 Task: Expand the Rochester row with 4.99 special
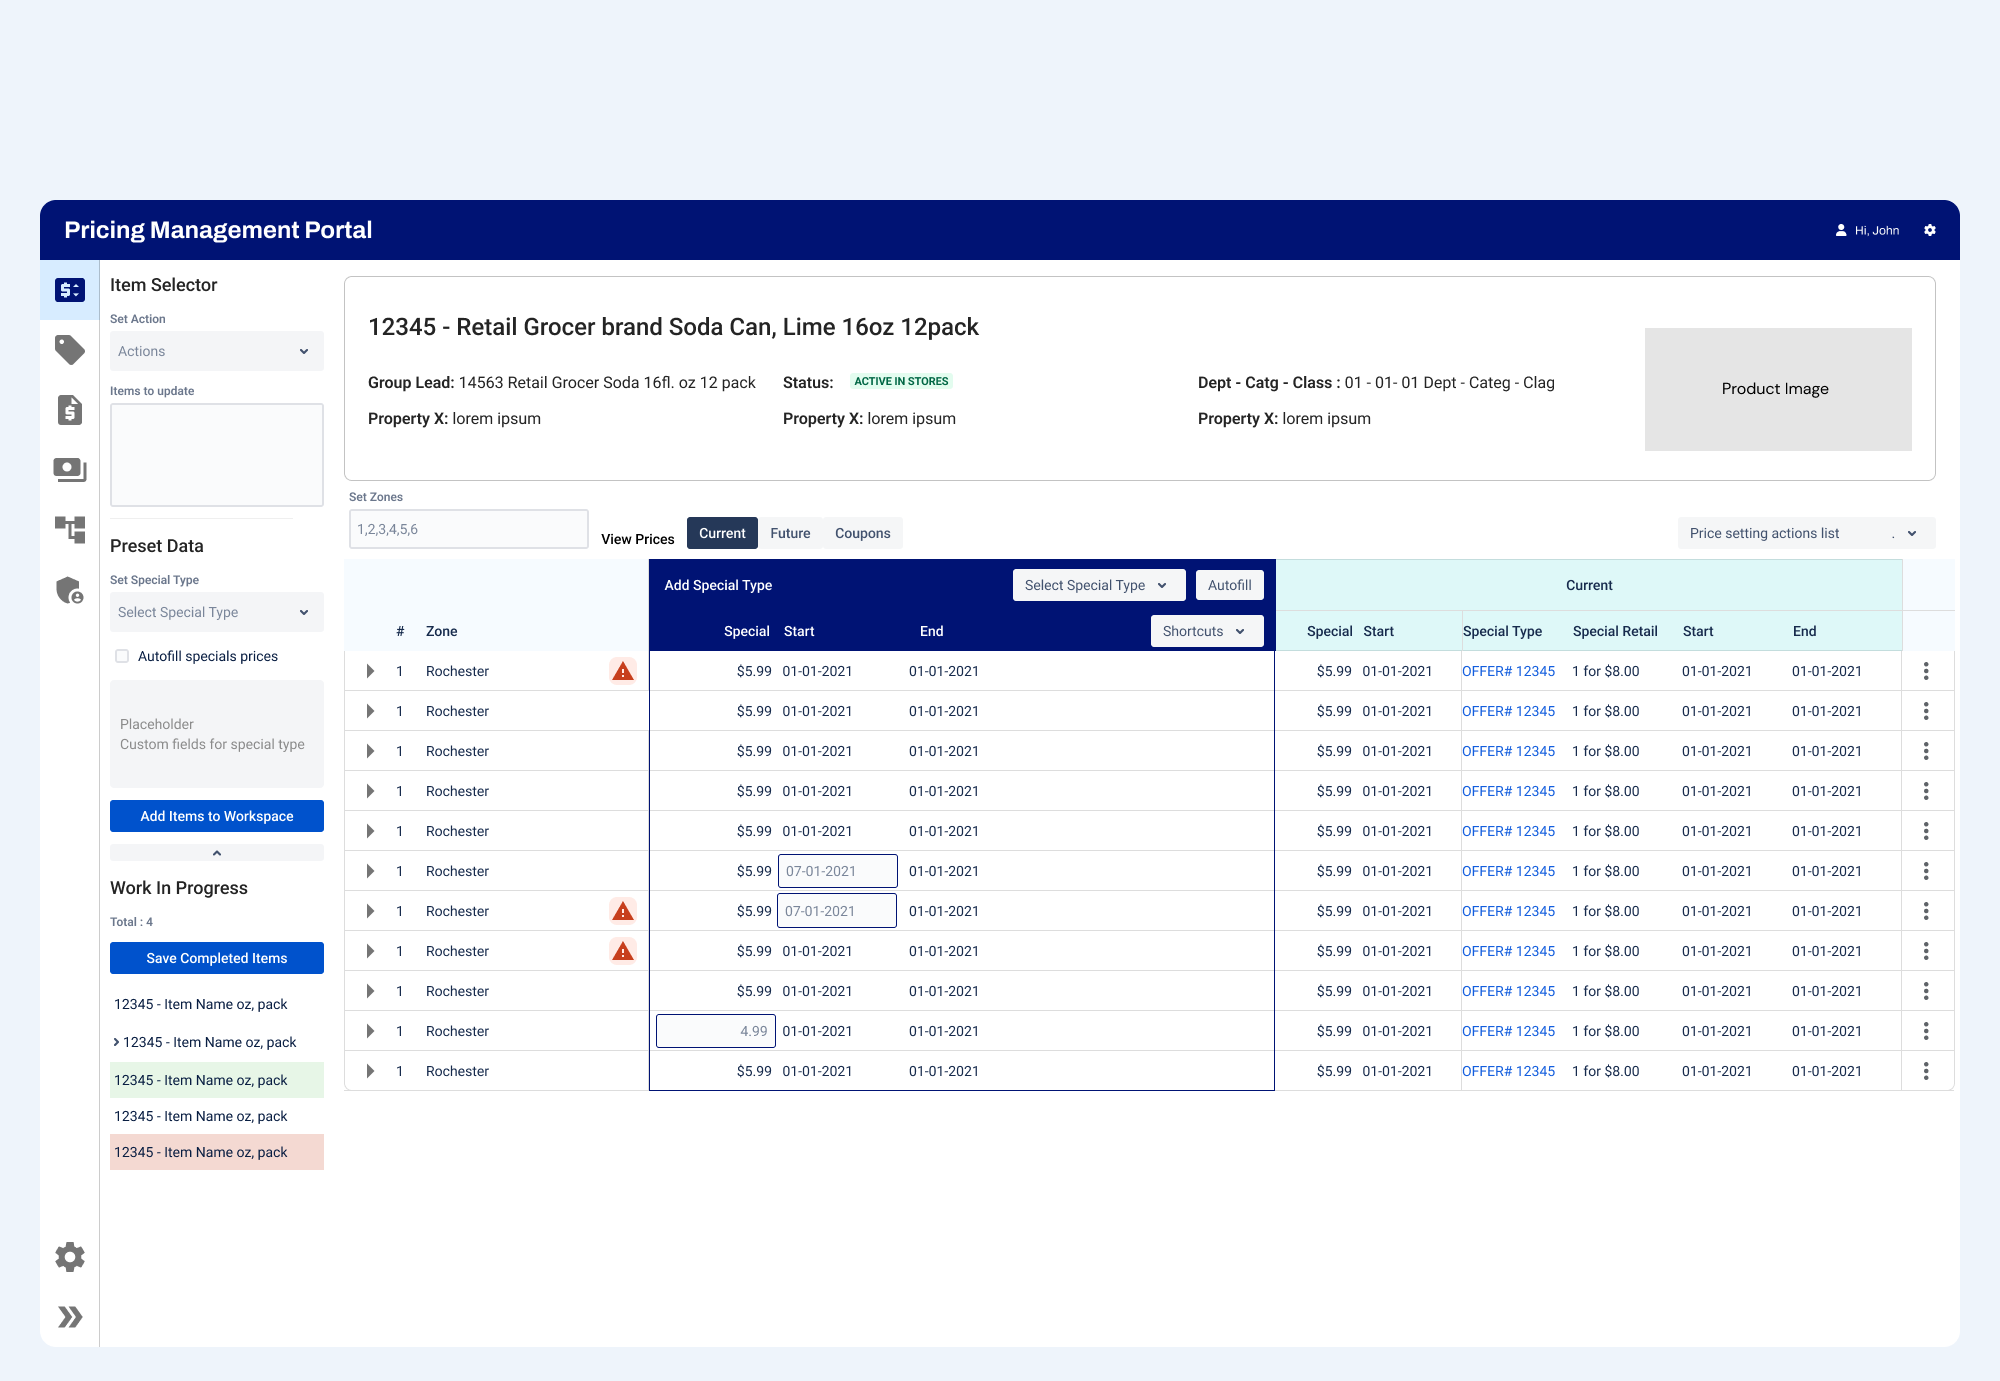(x=371, y=1031)
